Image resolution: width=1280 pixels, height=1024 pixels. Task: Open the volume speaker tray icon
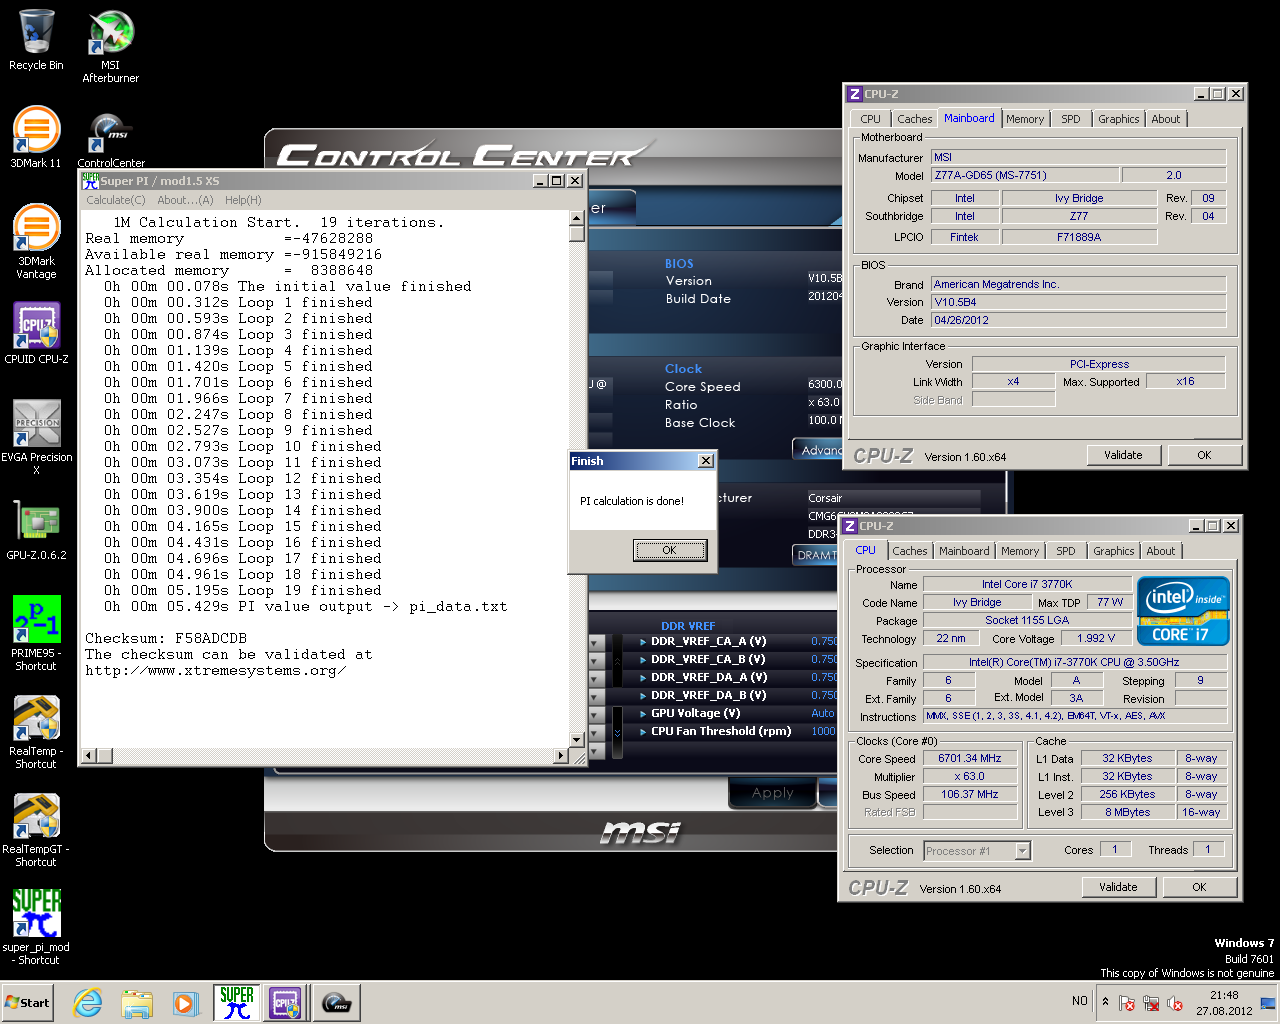coord(1175,1003)
